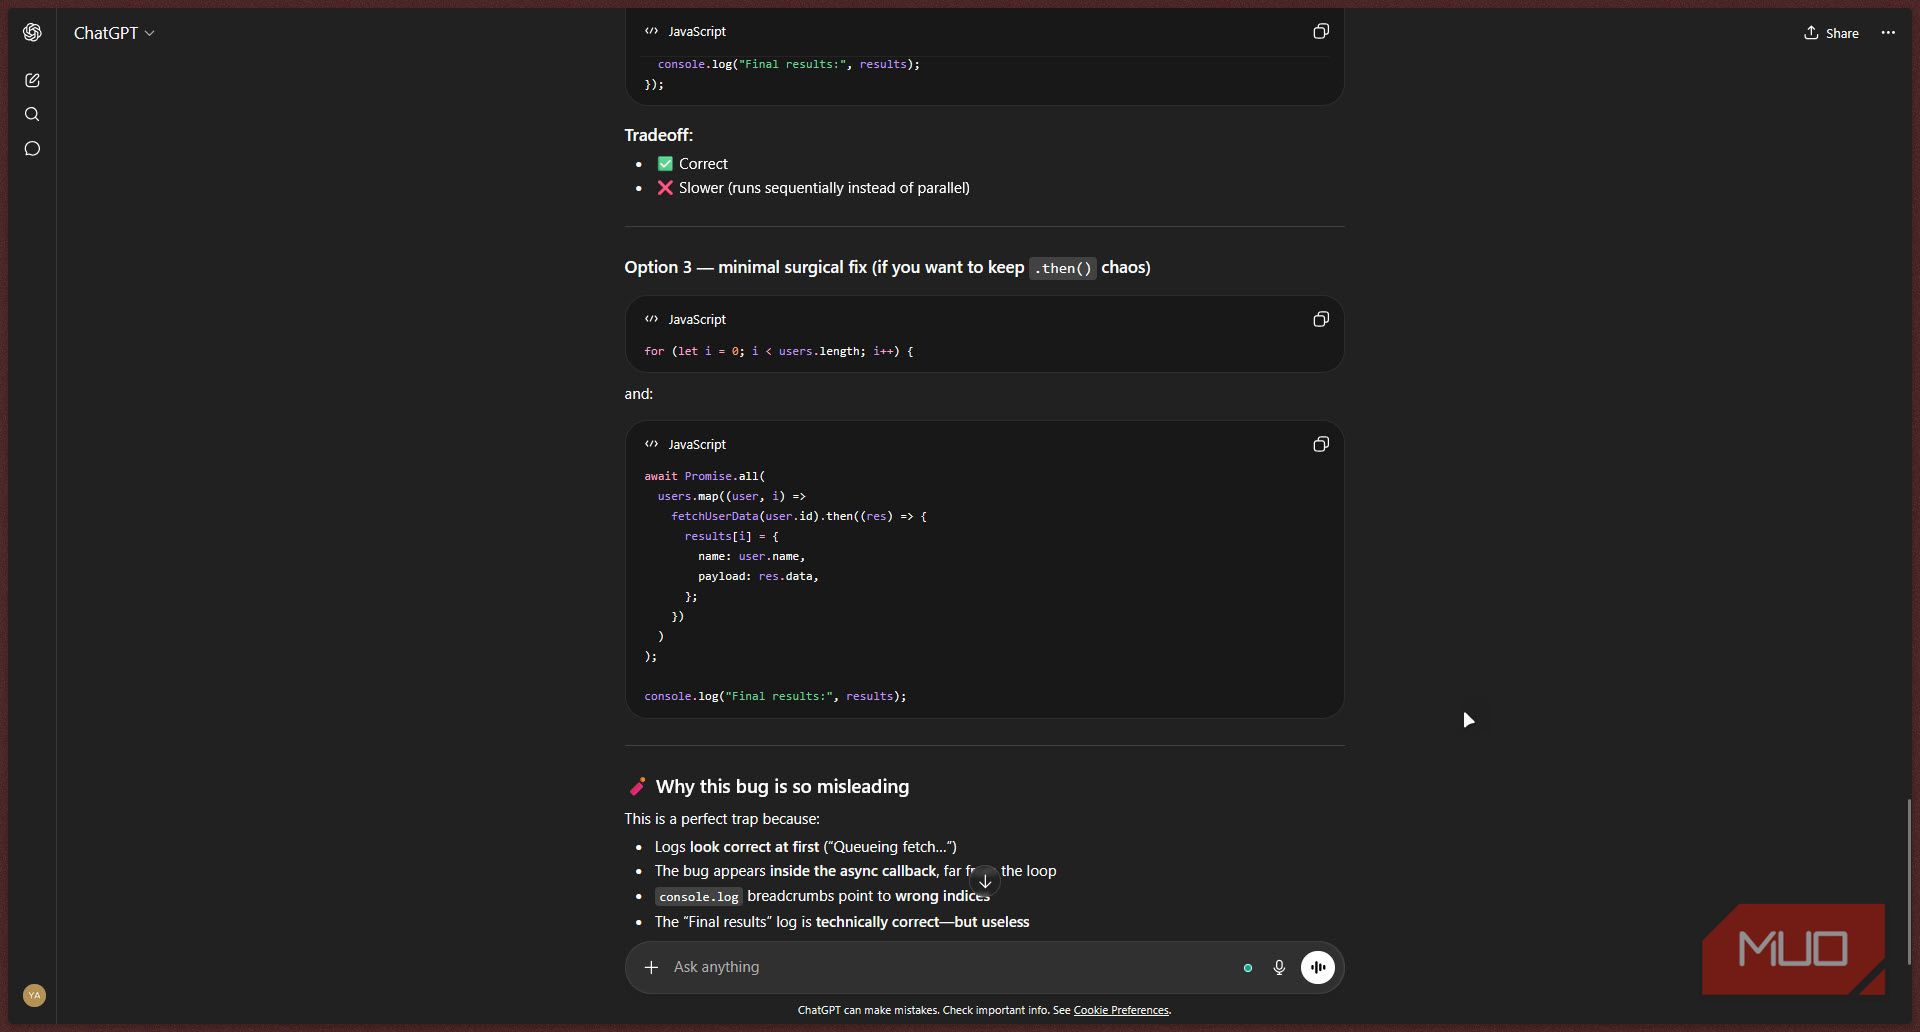This screenshot has height=1032, width=1920.
Task: Expand the ChatGPT model selector dropdown
Action: coord(114,33)
